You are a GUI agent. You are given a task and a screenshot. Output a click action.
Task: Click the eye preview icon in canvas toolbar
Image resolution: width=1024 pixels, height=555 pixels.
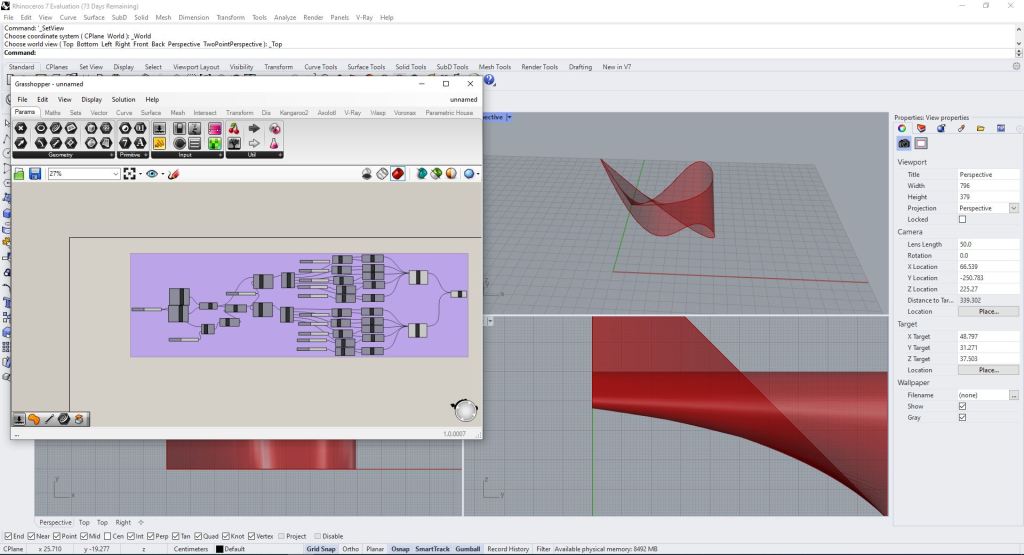click(152, 174)
